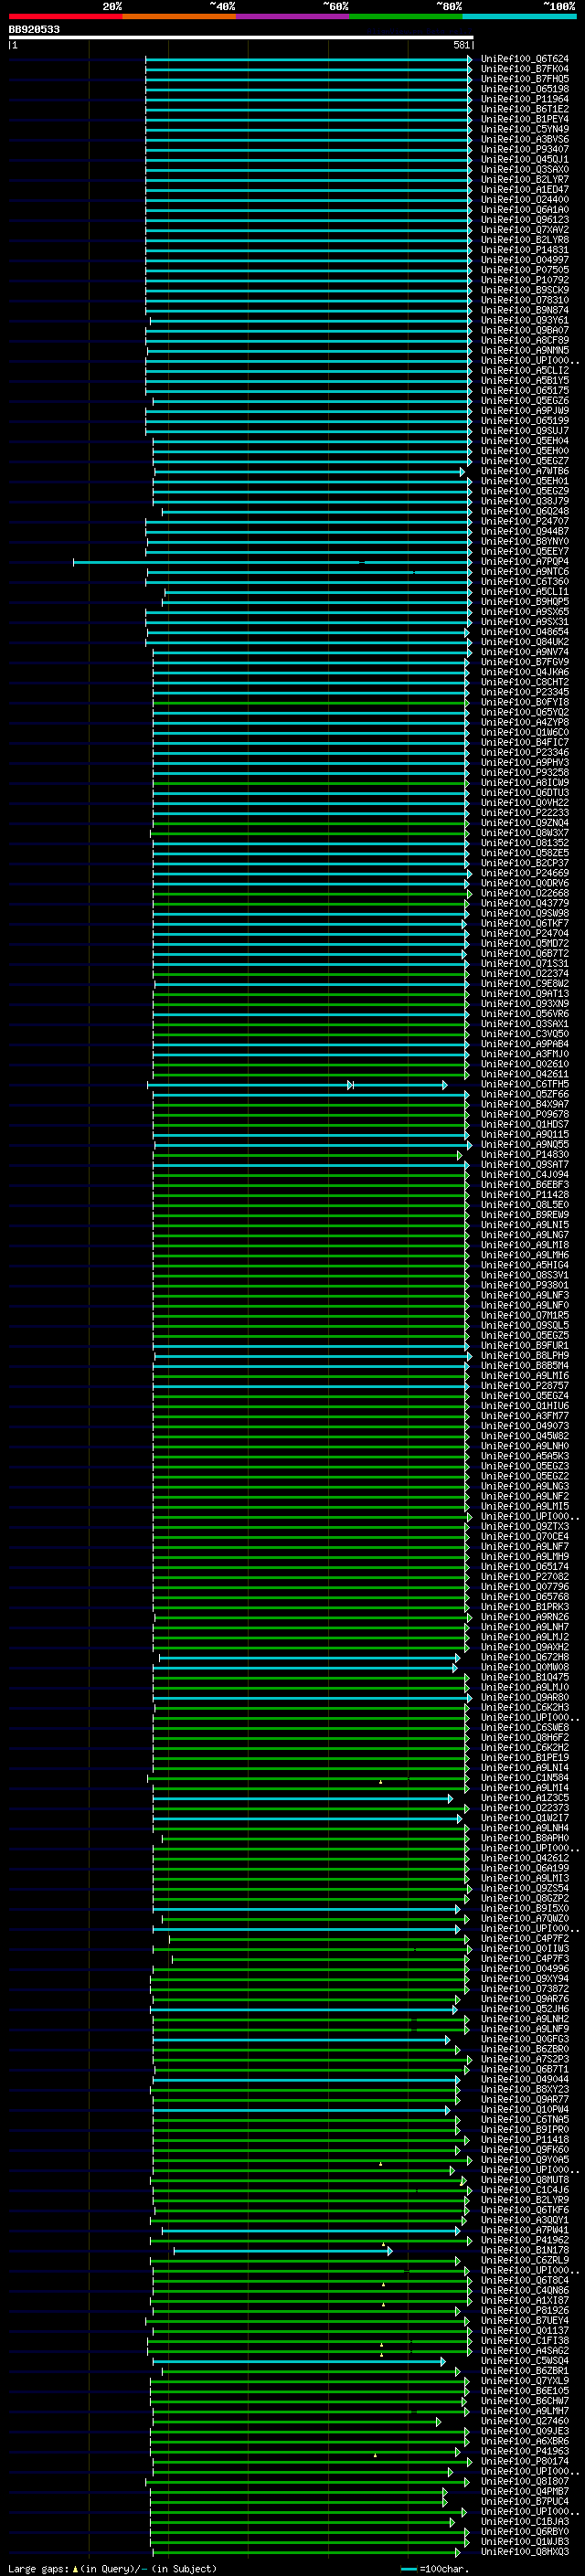
Task: Click the query end position 581
Action: tap(461, 45)
